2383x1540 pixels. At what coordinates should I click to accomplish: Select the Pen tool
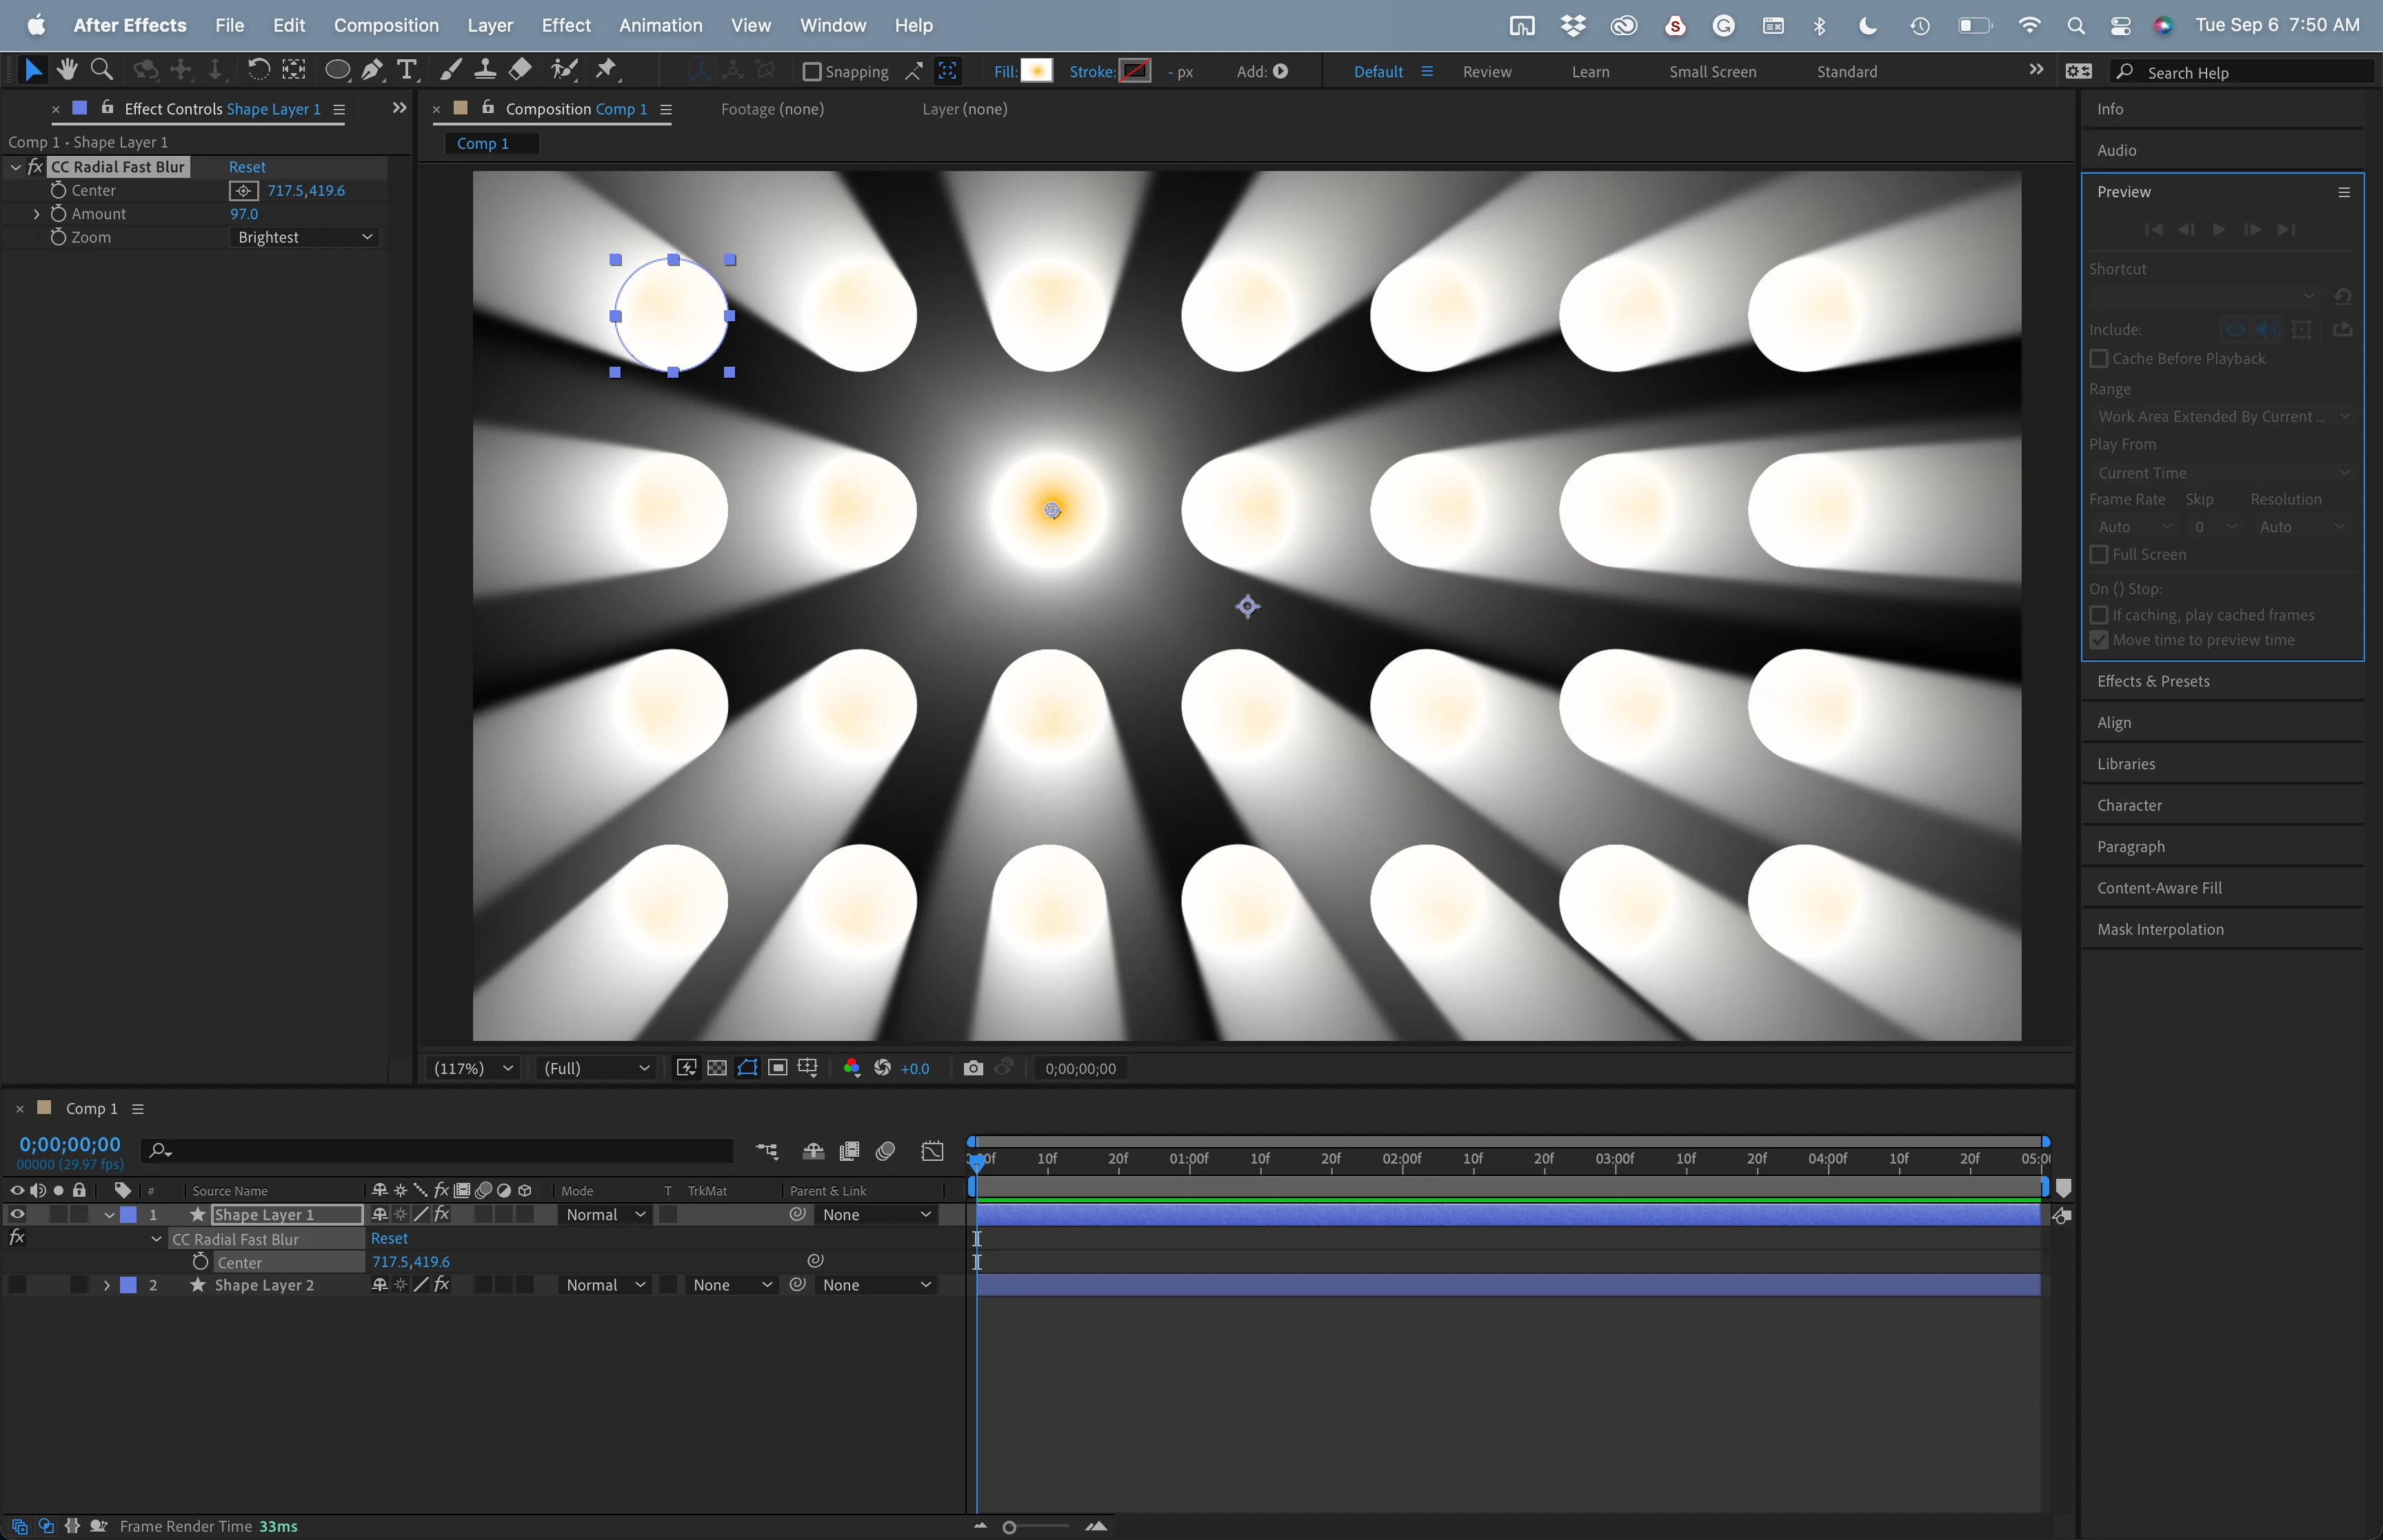(x=372, y=70)
